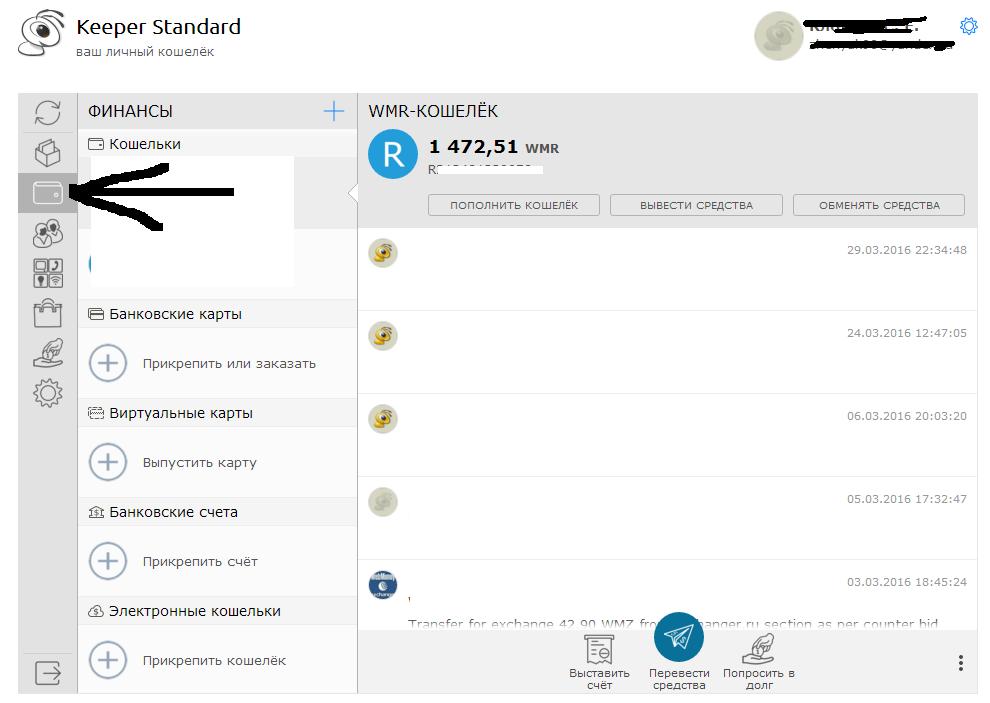Click plus circle for Прикрепить кошелёк
Viewport: 990px width, 703px height.
point(108,660)
